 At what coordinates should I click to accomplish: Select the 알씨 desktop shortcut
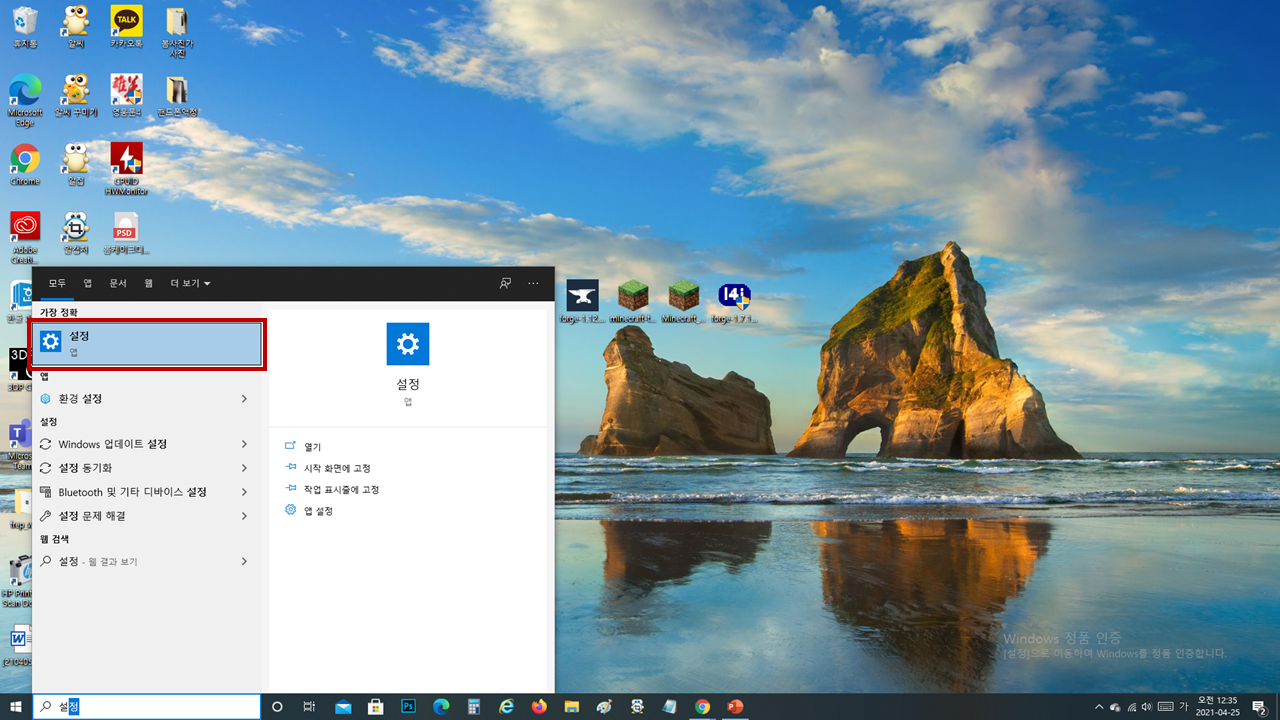[76, 27]
